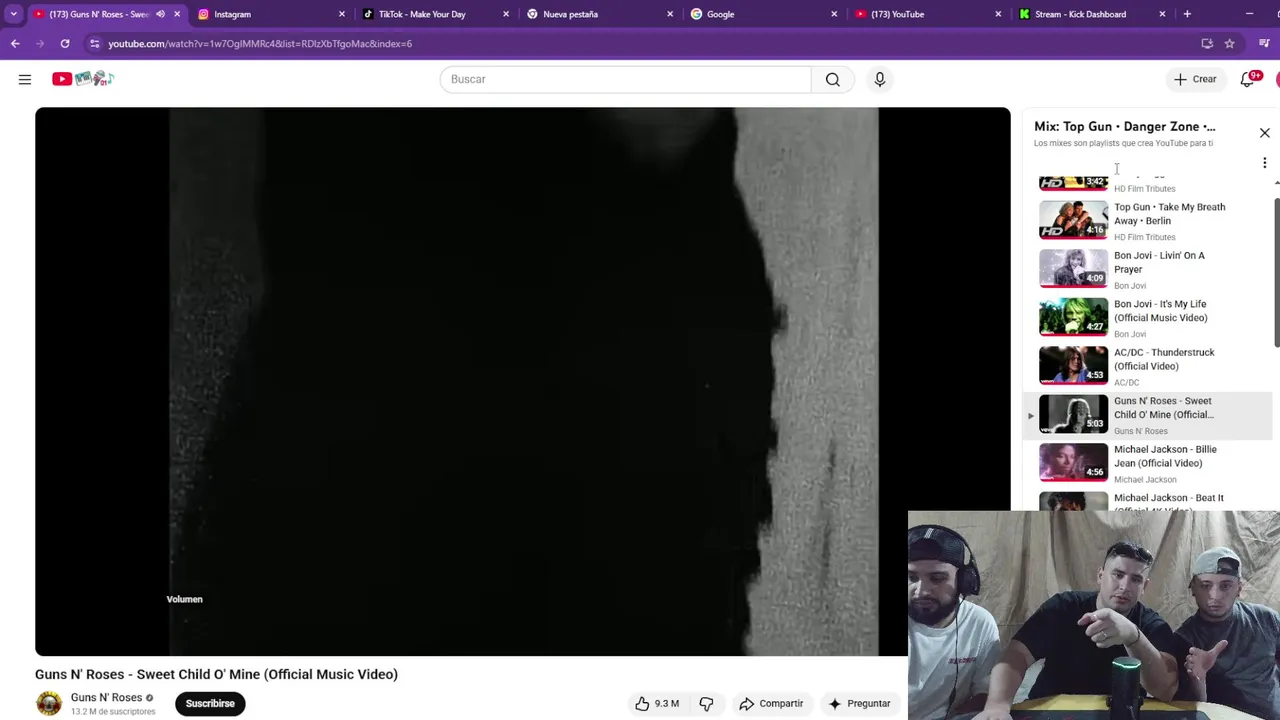Image resolution: width=1280 pixels, height=720 pixels.
Task: Click the Compartir share button
Action: point(771,704)
